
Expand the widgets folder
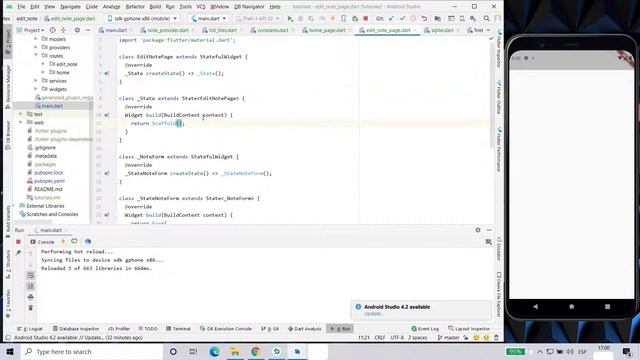[36, 89]
